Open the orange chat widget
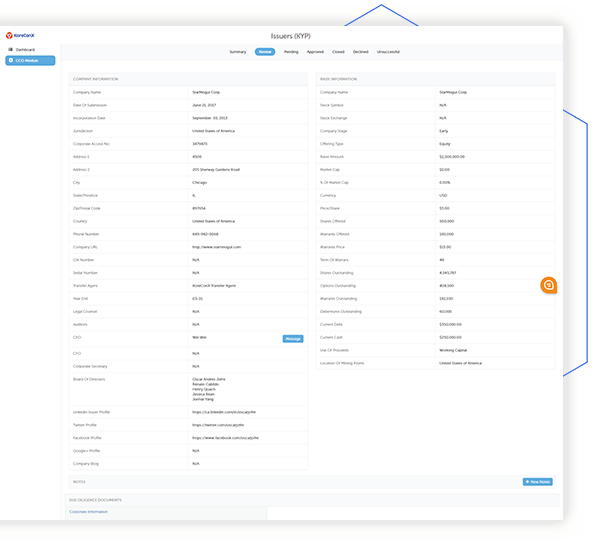600x550 pixels. point(548,285)
